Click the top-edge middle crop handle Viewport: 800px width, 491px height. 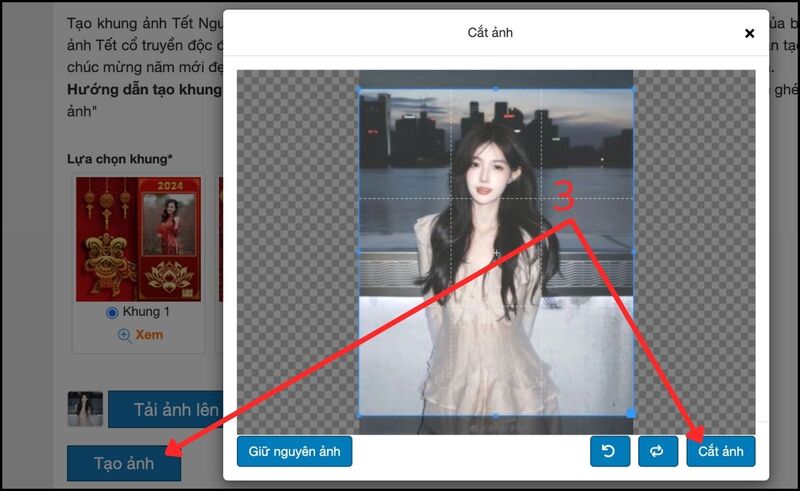(x=496, y=89)
